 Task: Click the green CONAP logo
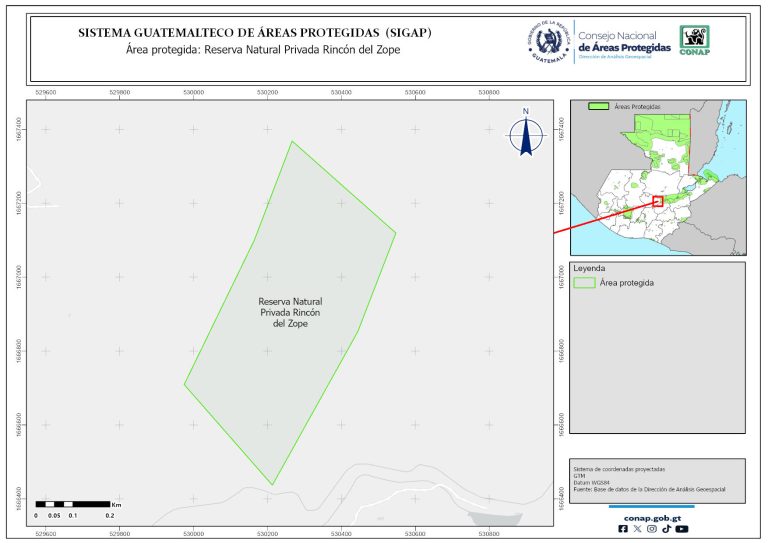696,39
